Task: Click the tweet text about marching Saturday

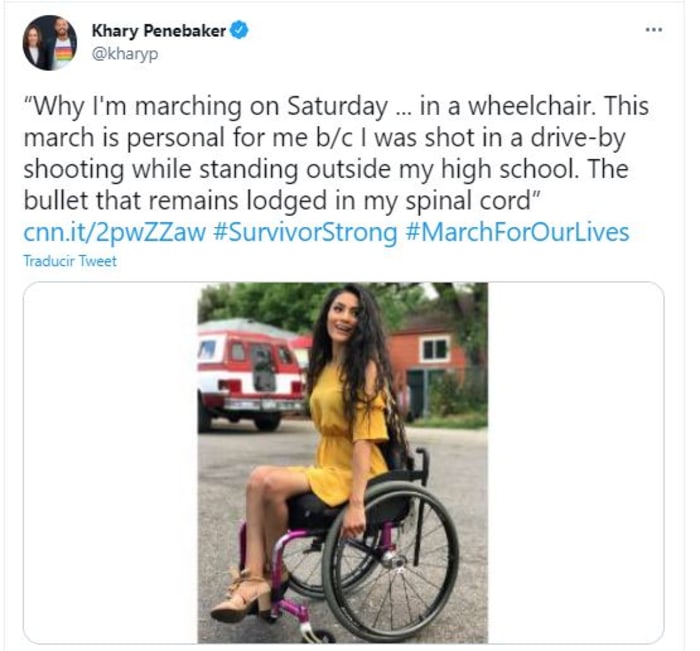Action: (336, 153)
